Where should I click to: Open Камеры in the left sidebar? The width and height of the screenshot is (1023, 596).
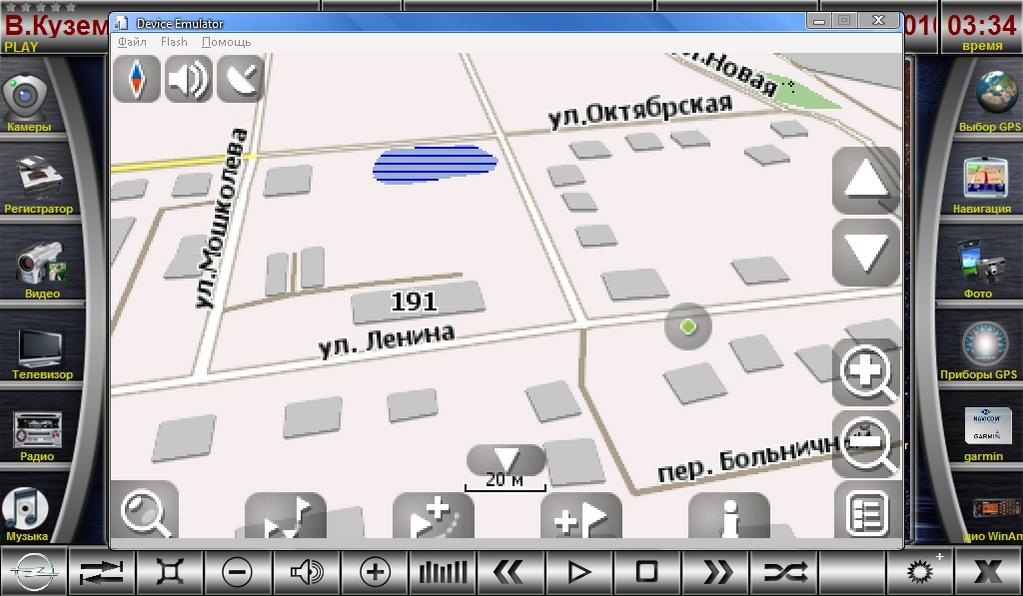29,103
